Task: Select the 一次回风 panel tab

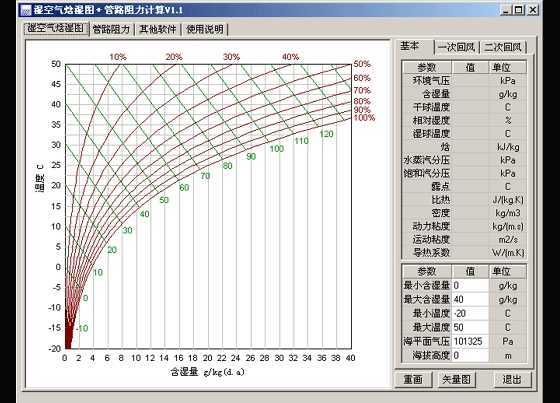Action: pyautogui.click(x=456, y=47)
